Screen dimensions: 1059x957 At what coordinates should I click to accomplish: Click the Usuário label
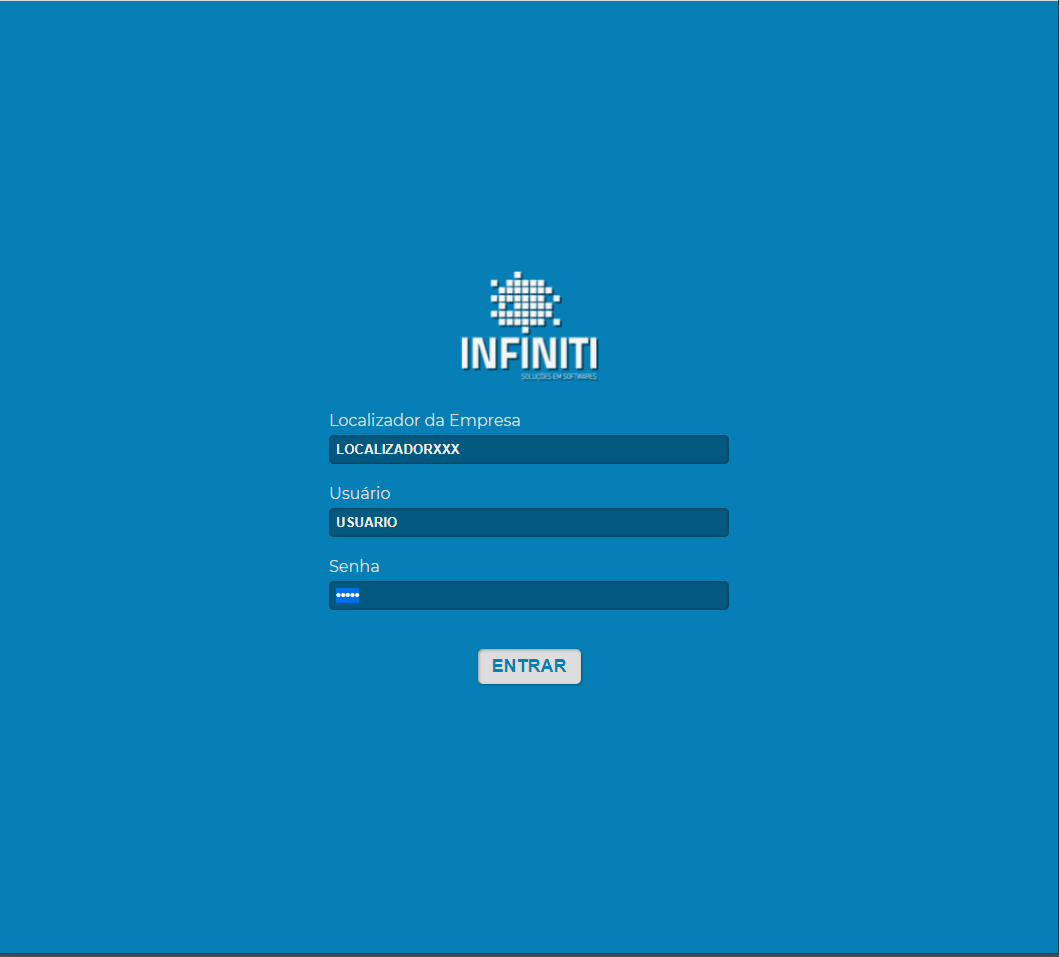click(x=359, y=493)
